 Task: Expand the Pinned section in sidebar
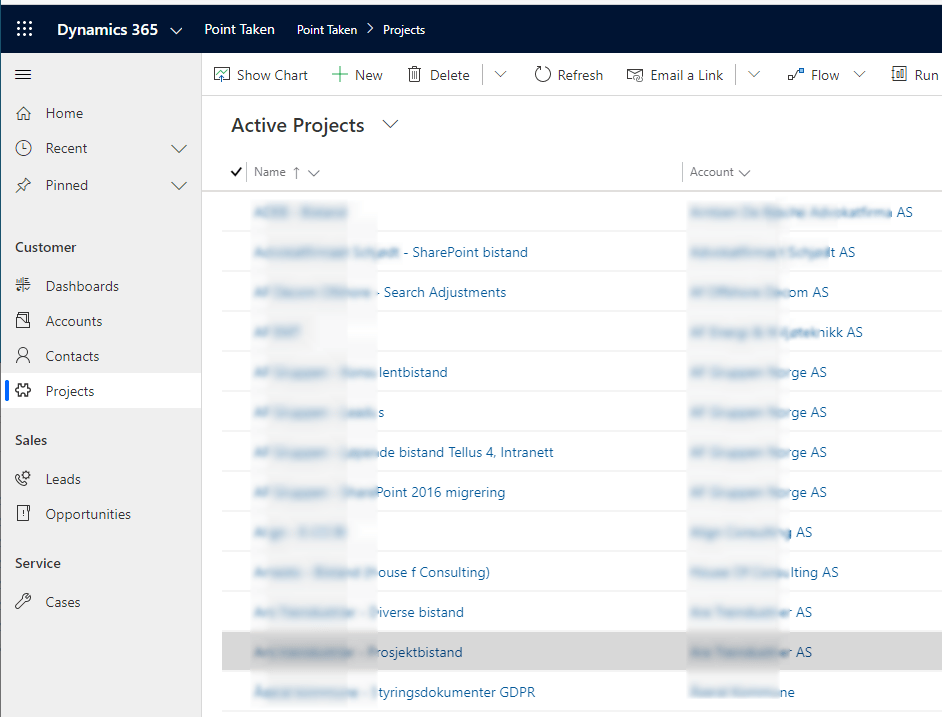click(179, 186)
